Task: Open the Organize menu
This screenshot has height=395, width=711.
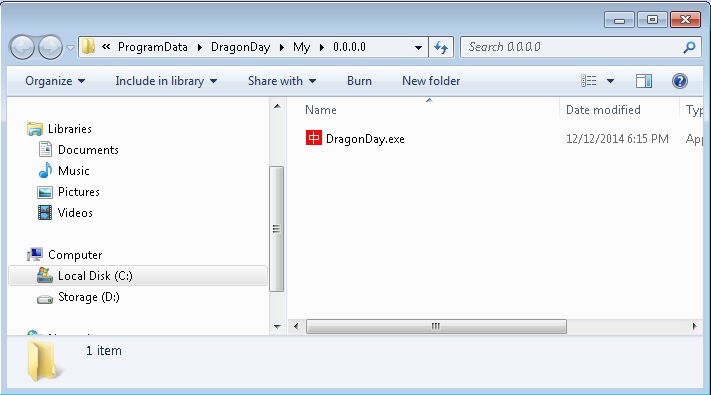Action: pos(55,81)
